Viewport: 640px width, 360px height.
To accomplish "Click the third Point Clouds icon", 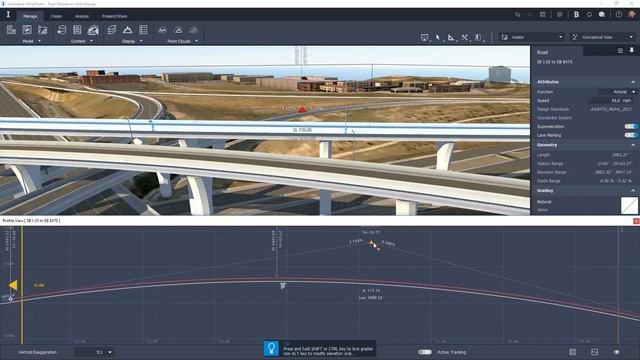I will coord(194,30).
